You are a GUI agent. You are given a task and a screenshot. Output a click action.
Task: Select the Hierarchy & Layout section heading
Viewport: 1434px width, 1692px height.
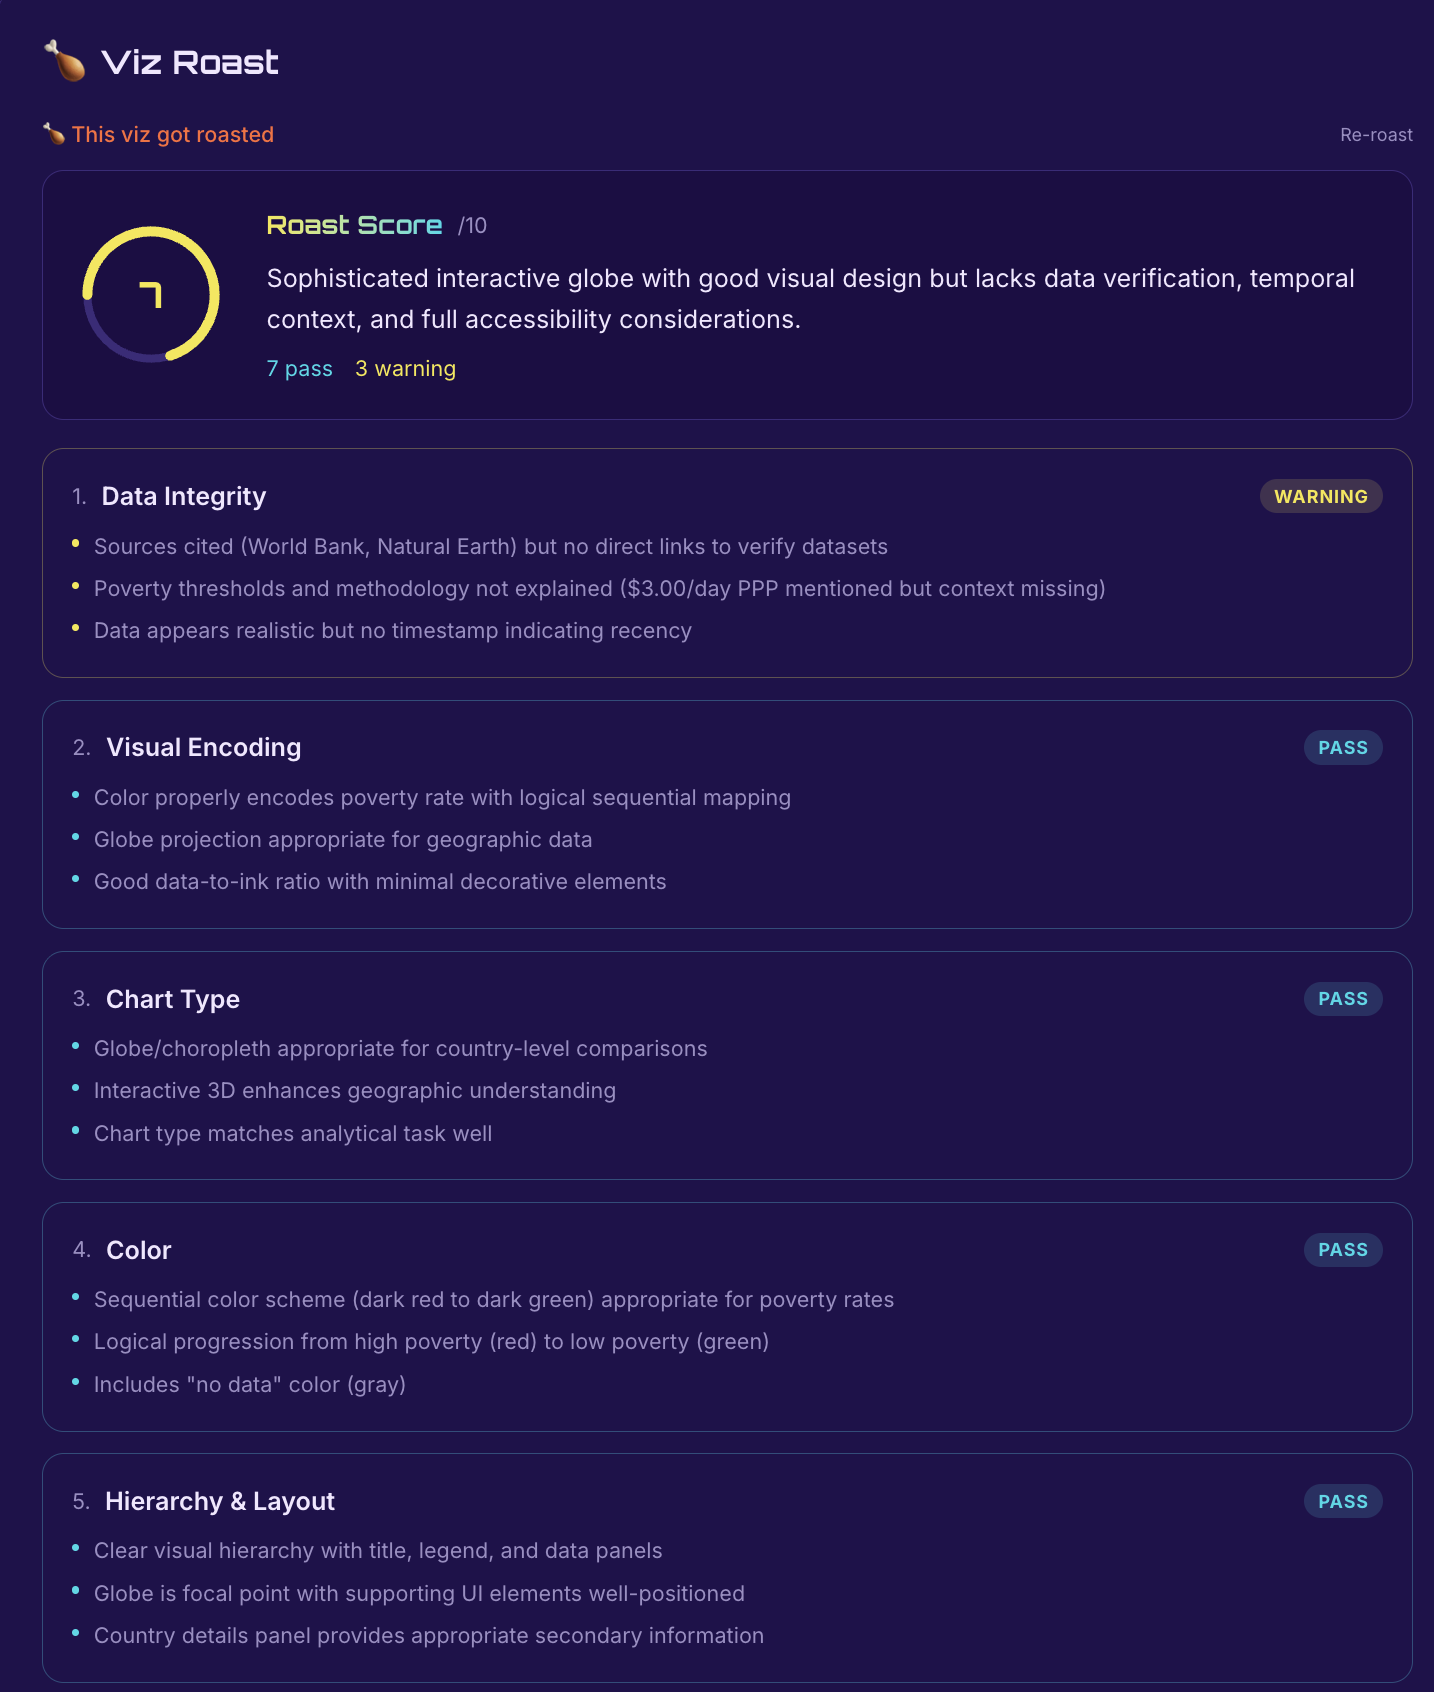point(220,1501)
